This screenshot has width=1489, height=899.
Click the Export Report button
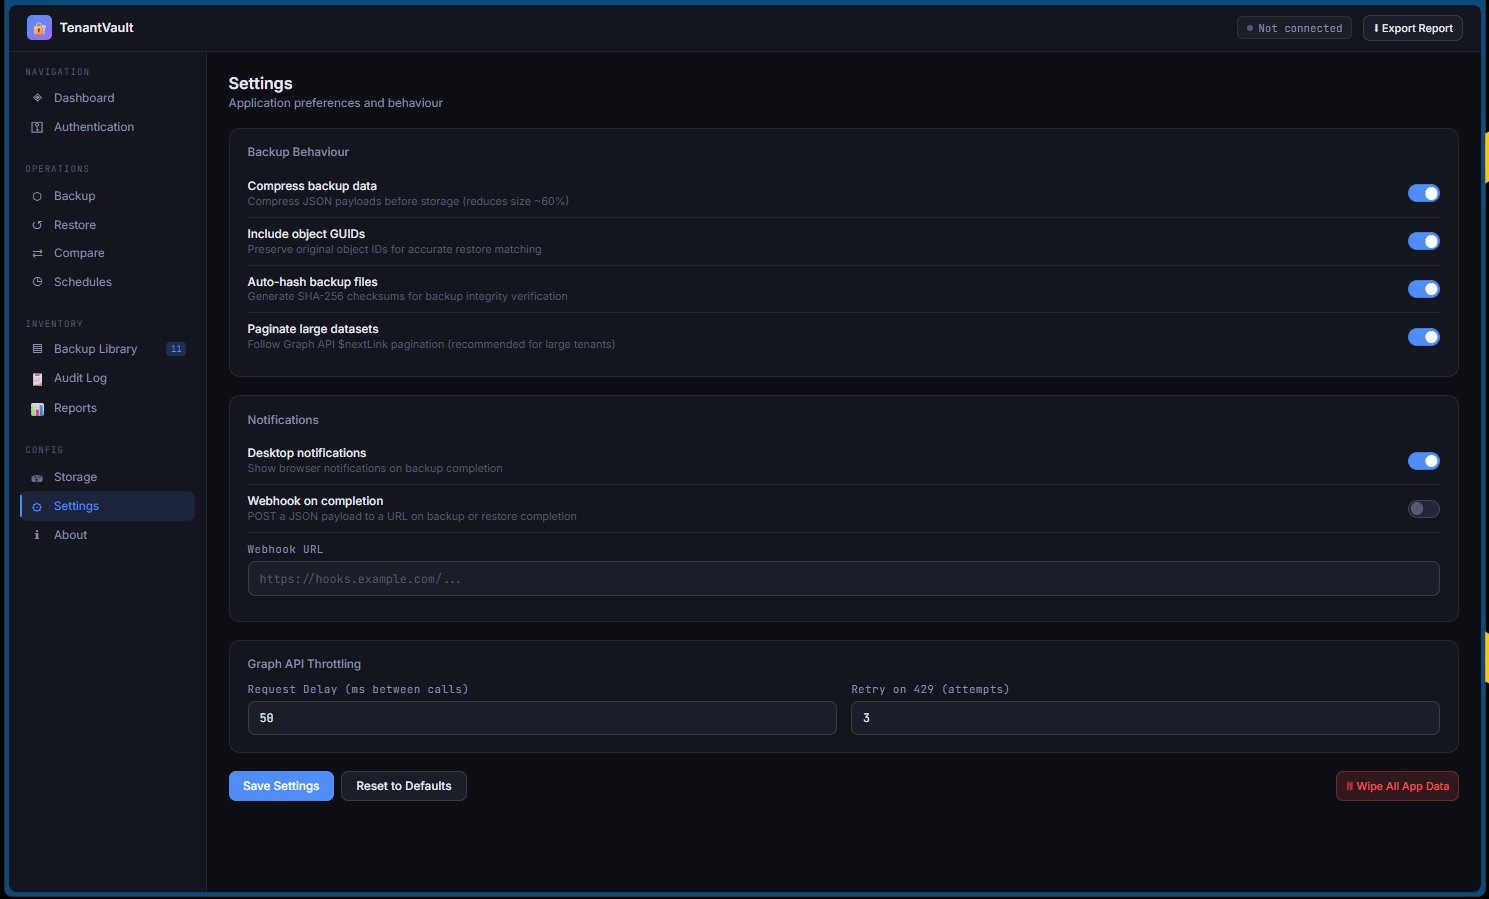[x=1413, y=28]
